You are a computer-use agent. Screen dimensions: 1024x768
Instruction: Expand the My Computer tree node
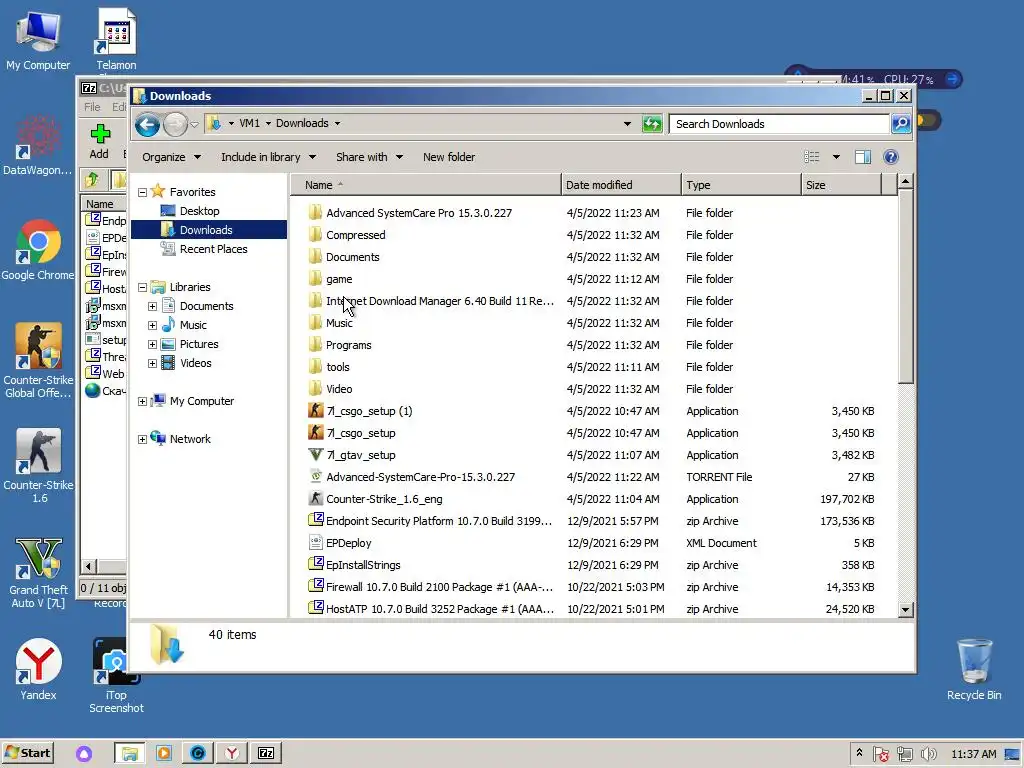(142, 402)
